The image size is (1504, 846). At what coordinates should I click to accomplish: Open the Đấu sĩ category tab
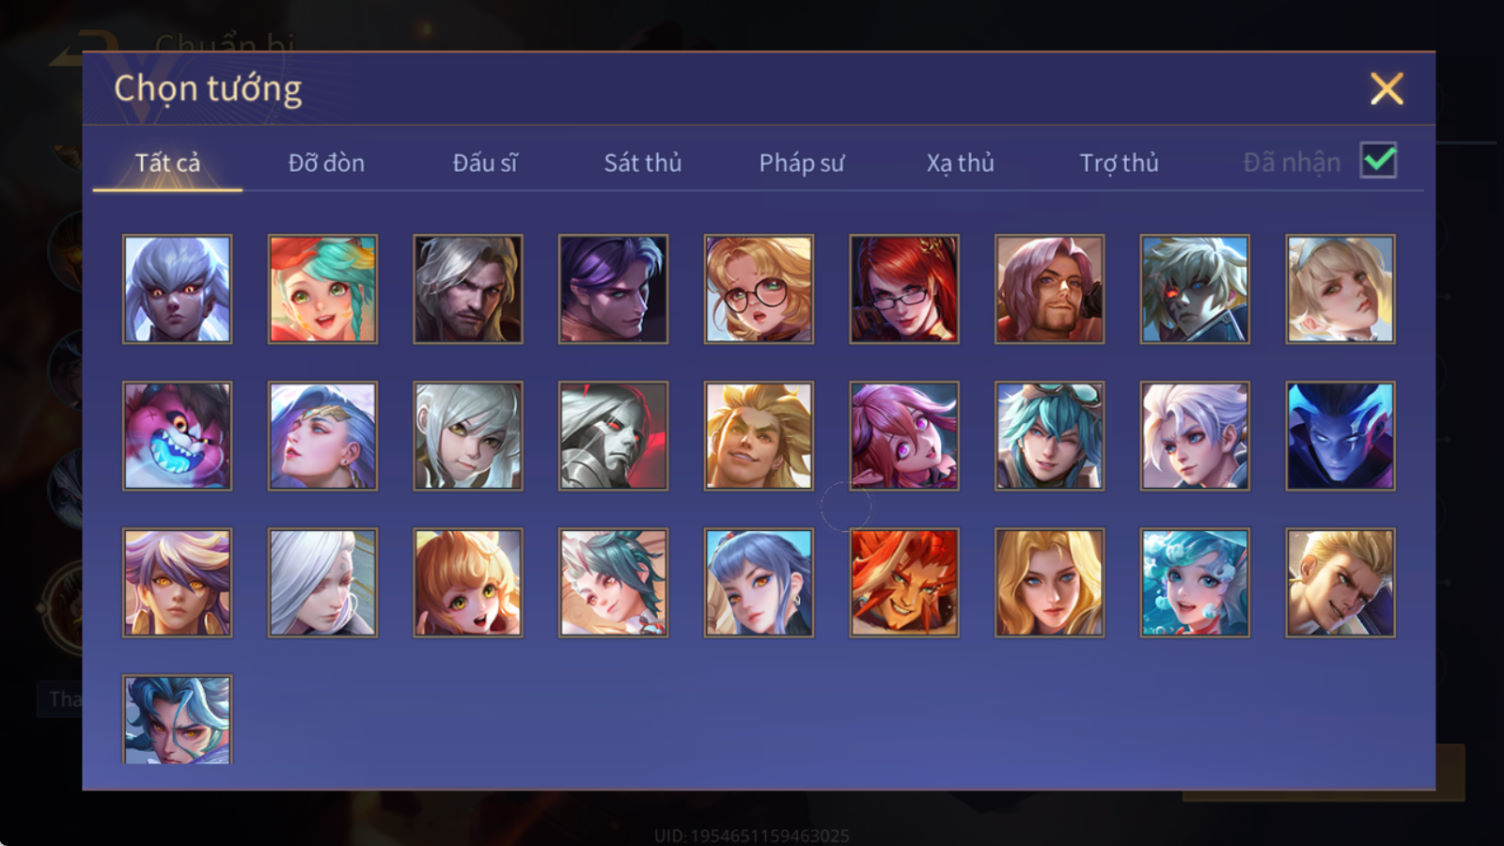click(485, 163)
